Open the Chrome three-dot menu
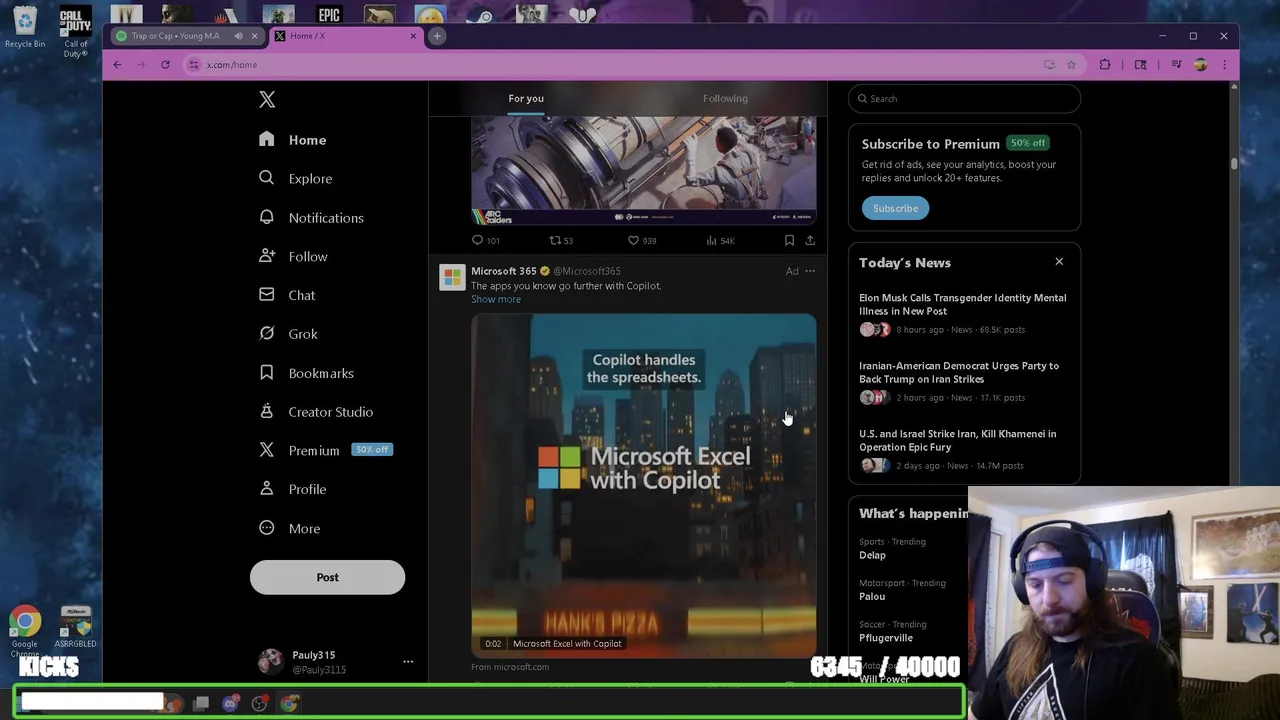Viewport: 1280px width, 720px height. 1224,65
